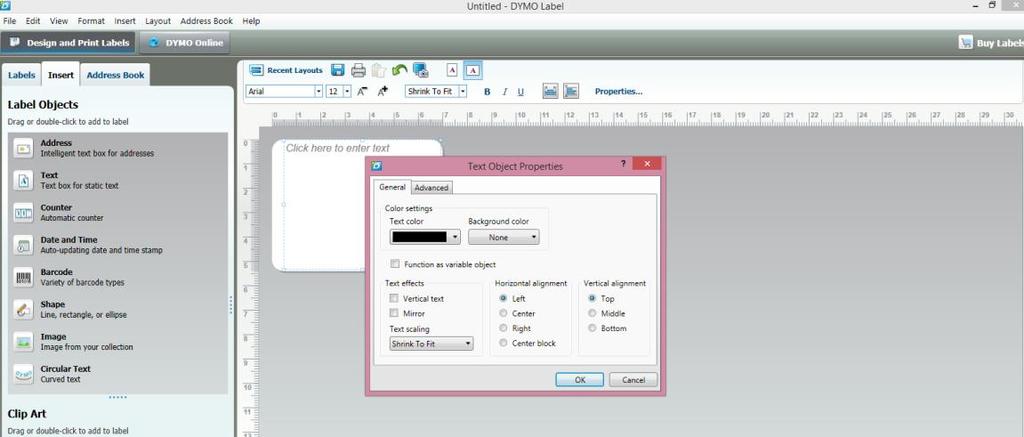The width and height of the screenshot is (1024, 437).
Task: Click Cancel in Text Object Properties
Action: pos(633,380)
